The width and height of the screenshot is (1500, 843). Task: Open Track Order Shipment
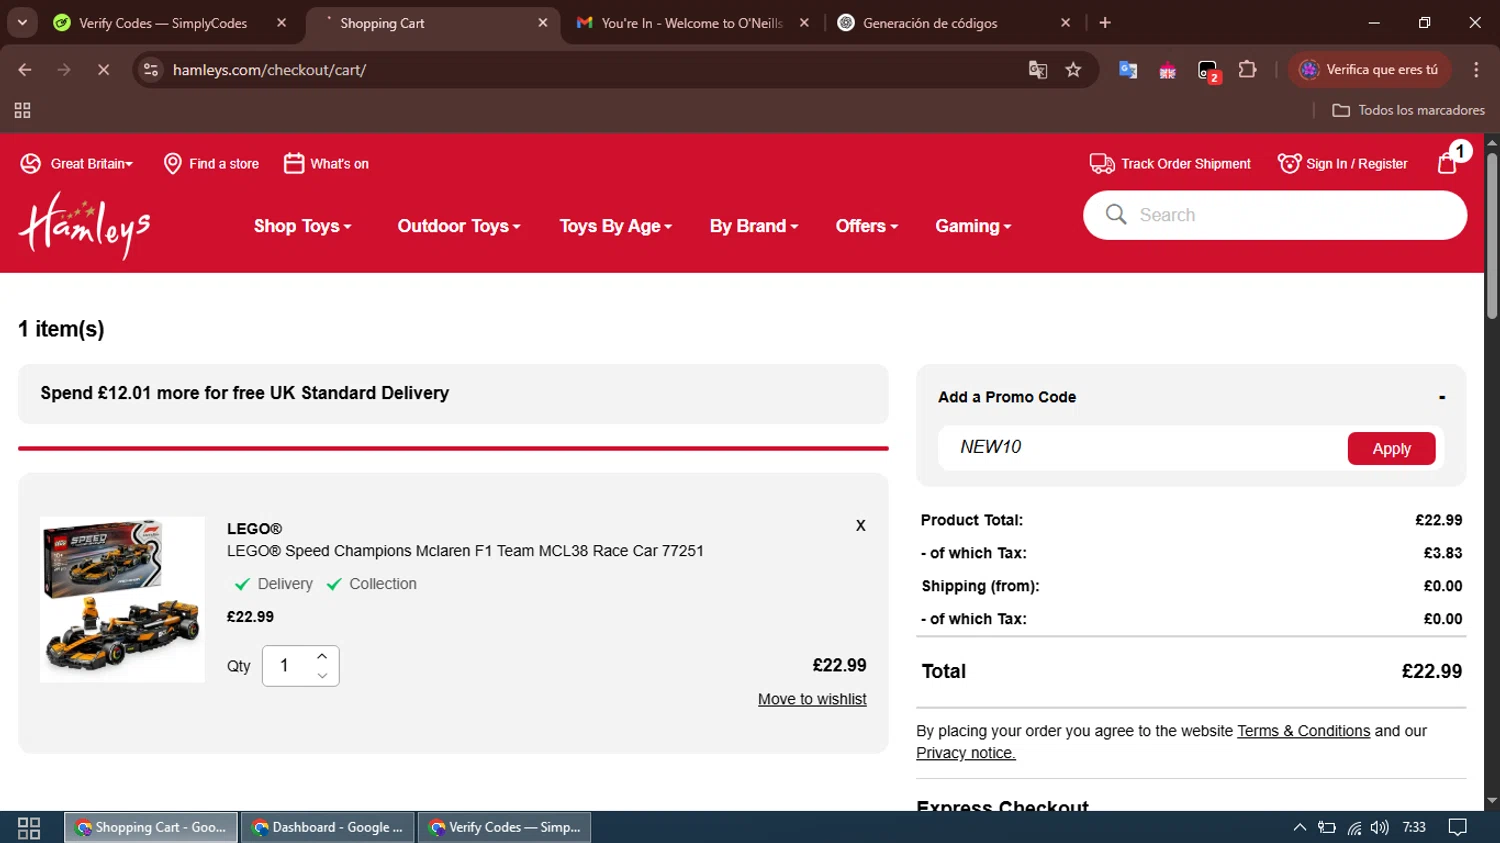point(1170,164)
